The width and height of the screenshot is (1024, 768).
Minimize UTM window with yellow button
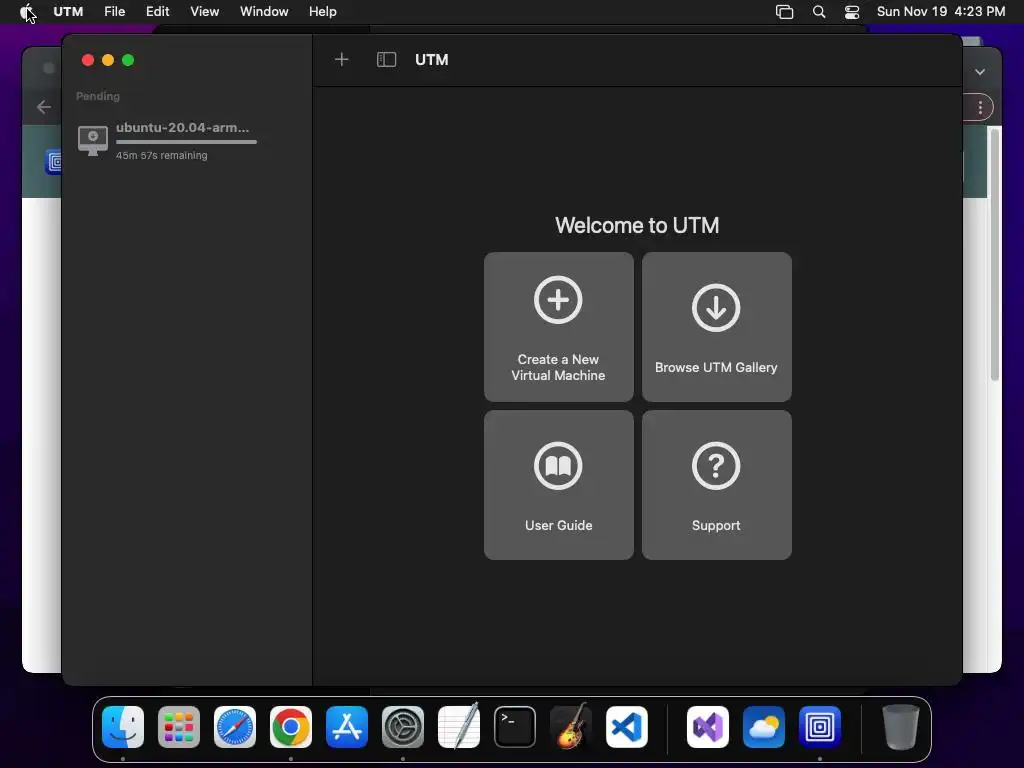pyautogui.click(x=108, y=60)
